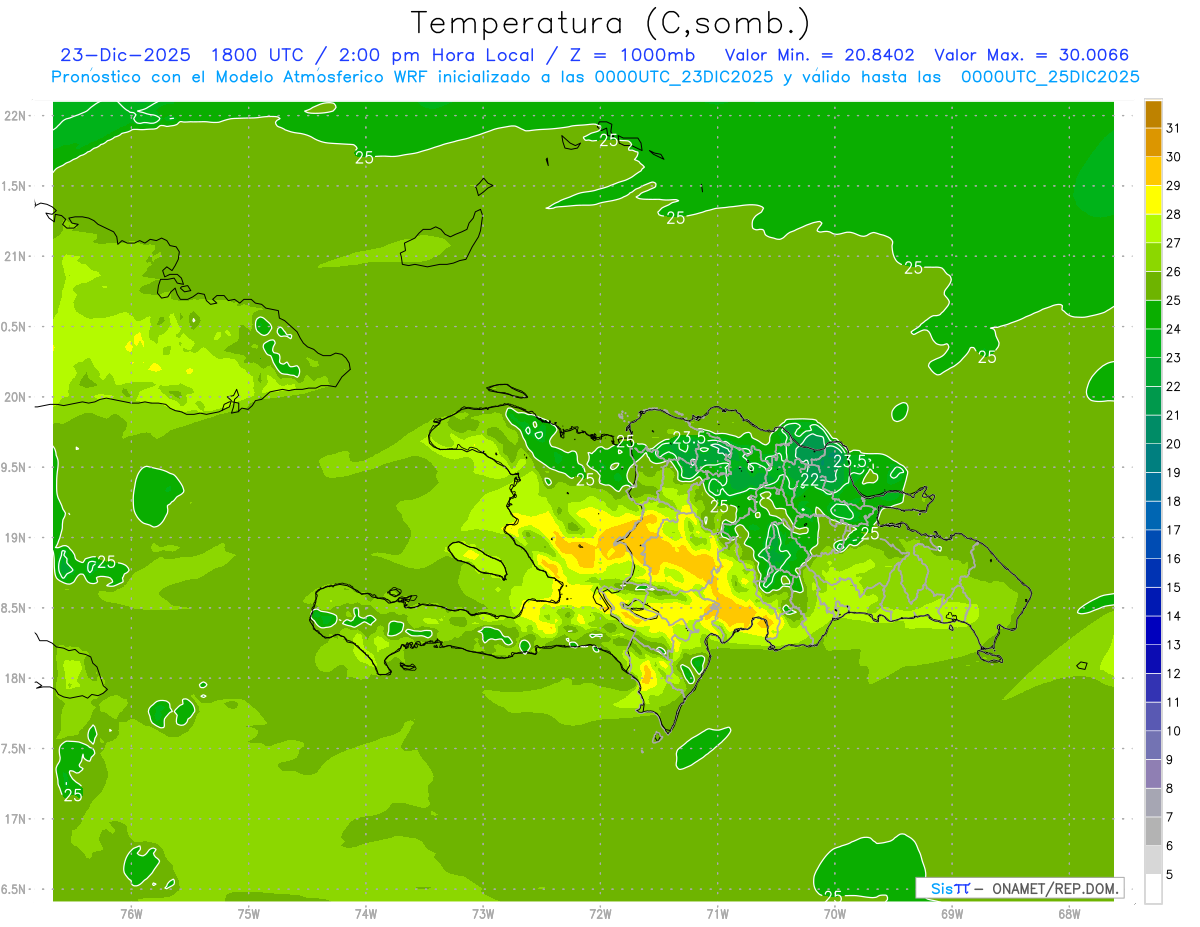Click the Valor Min. = 20.8402 text

click(821, 55)
